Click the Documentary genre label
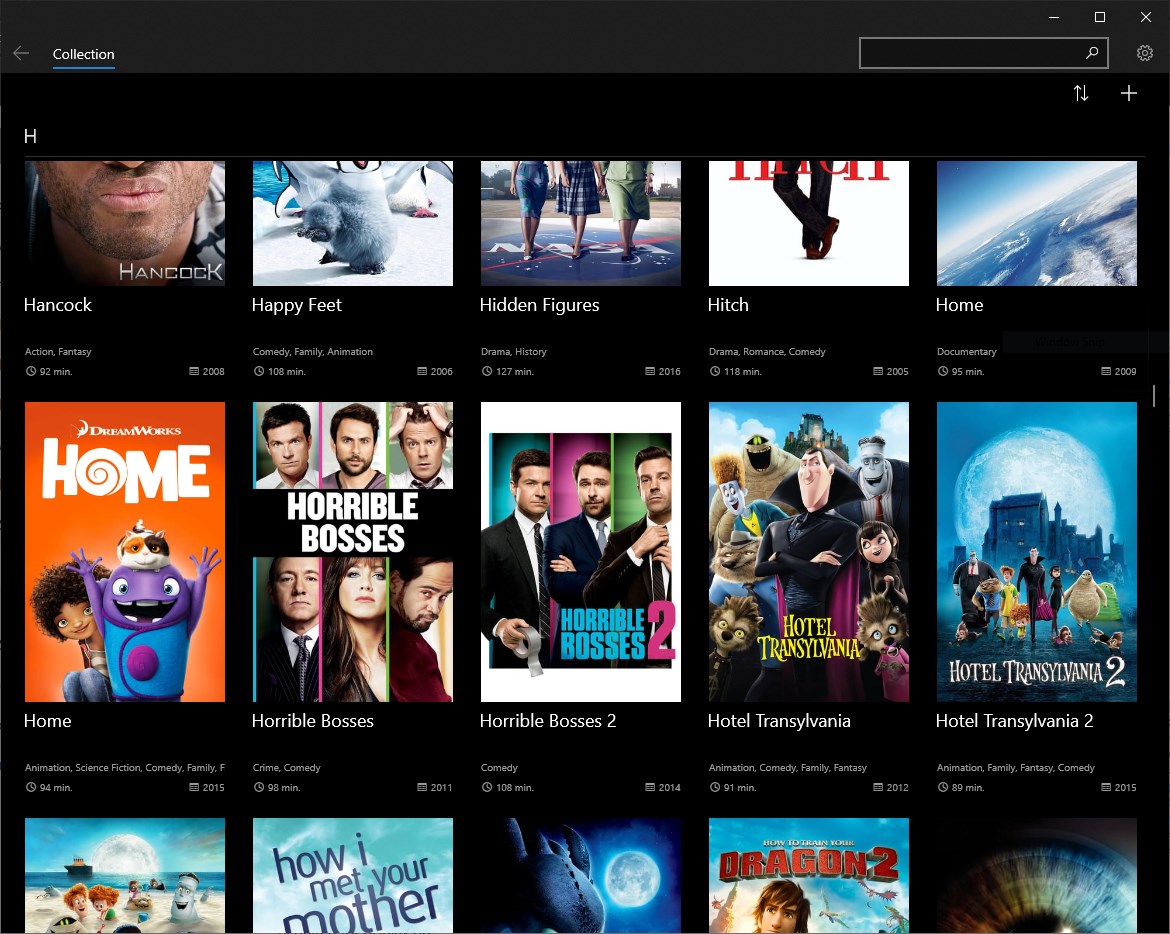Viewport: 1170px width, 934px height. tap(966, 351)
